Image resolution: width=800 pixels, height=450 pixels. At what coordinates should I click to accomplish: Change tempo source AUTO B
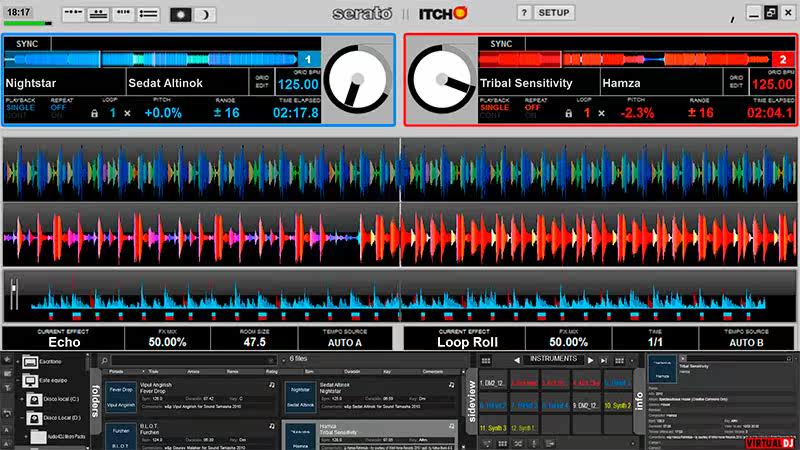coord(746,339)
